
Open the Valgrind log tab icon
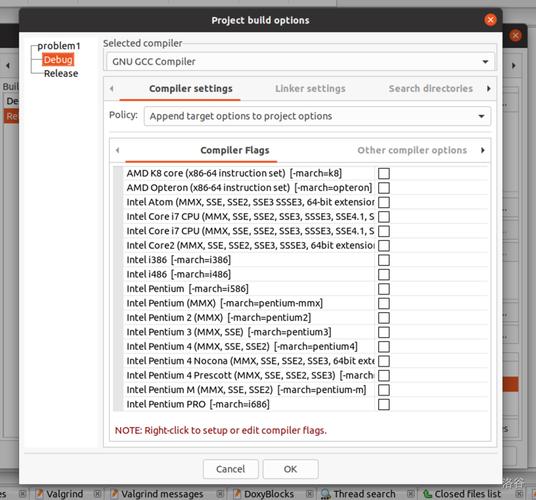point(40,494)
